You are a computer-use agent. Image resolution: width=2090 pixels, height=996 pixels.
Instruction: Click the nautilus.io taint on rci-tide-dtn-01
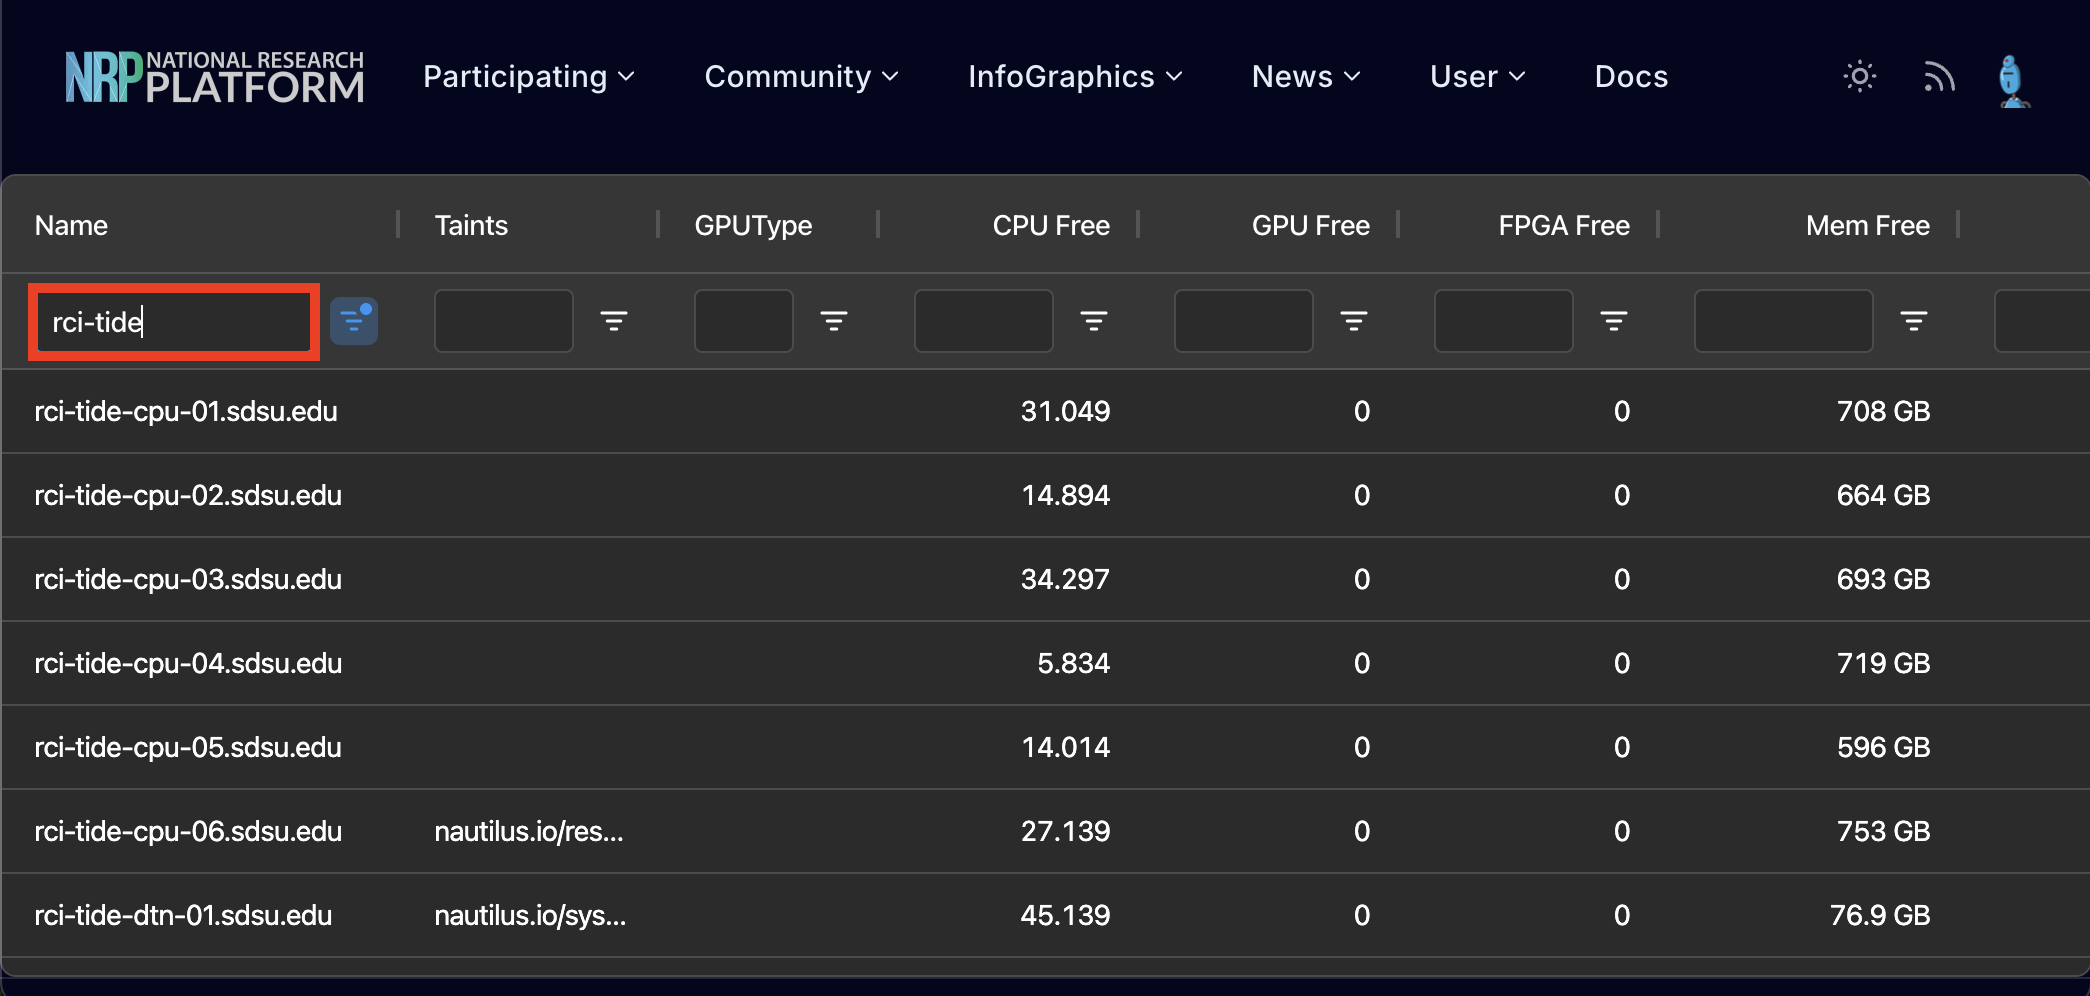[x=530, y=914]
